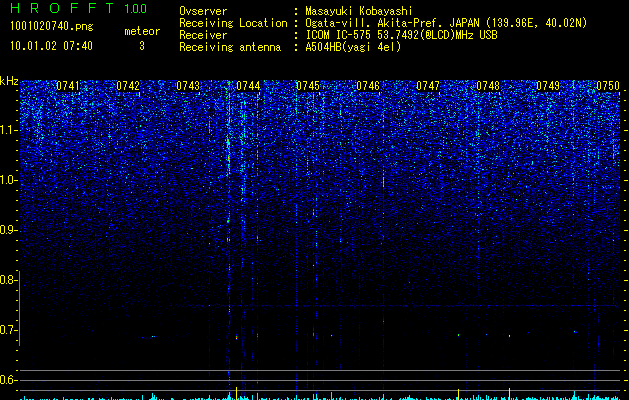
Task: Click the yellow meteor echo spot after 0743
Action: point(236,337)
